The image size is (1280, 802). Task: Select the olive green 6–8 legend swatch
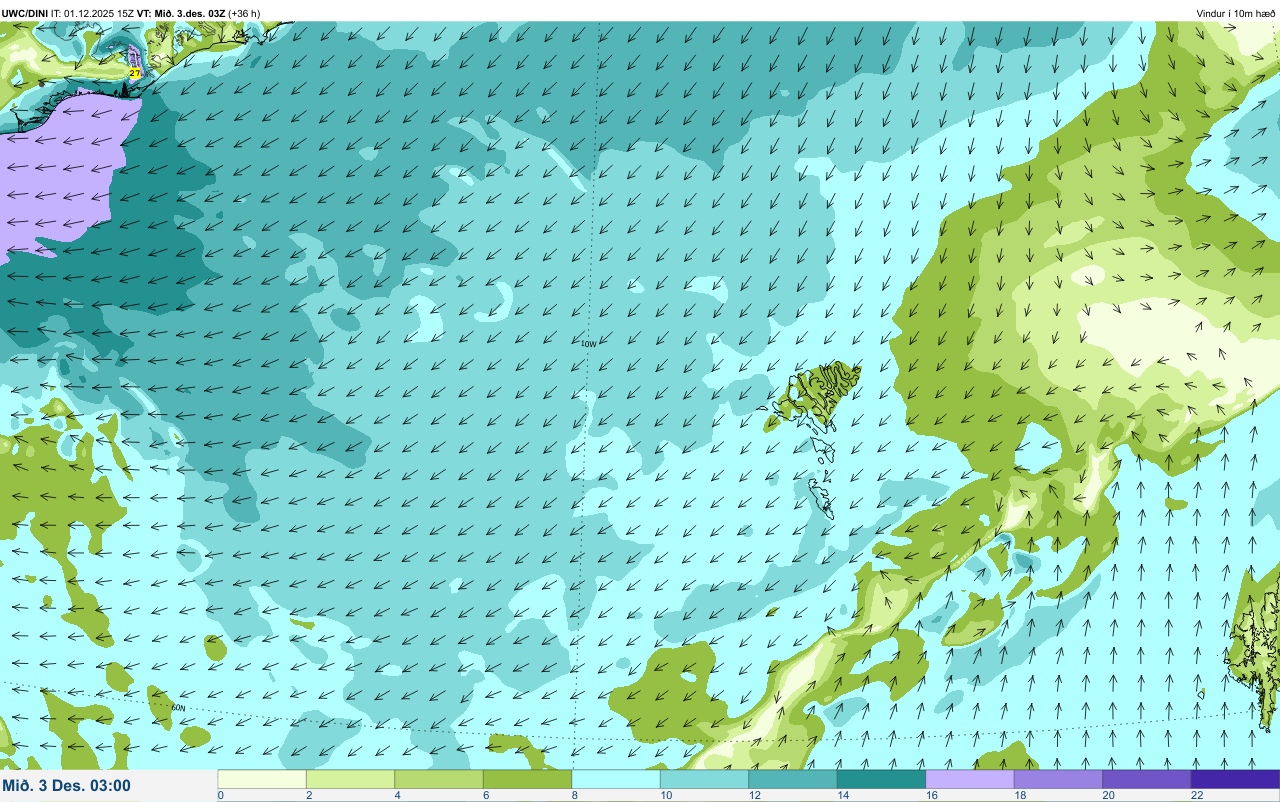pyautogui.click(x=527, y=779)
